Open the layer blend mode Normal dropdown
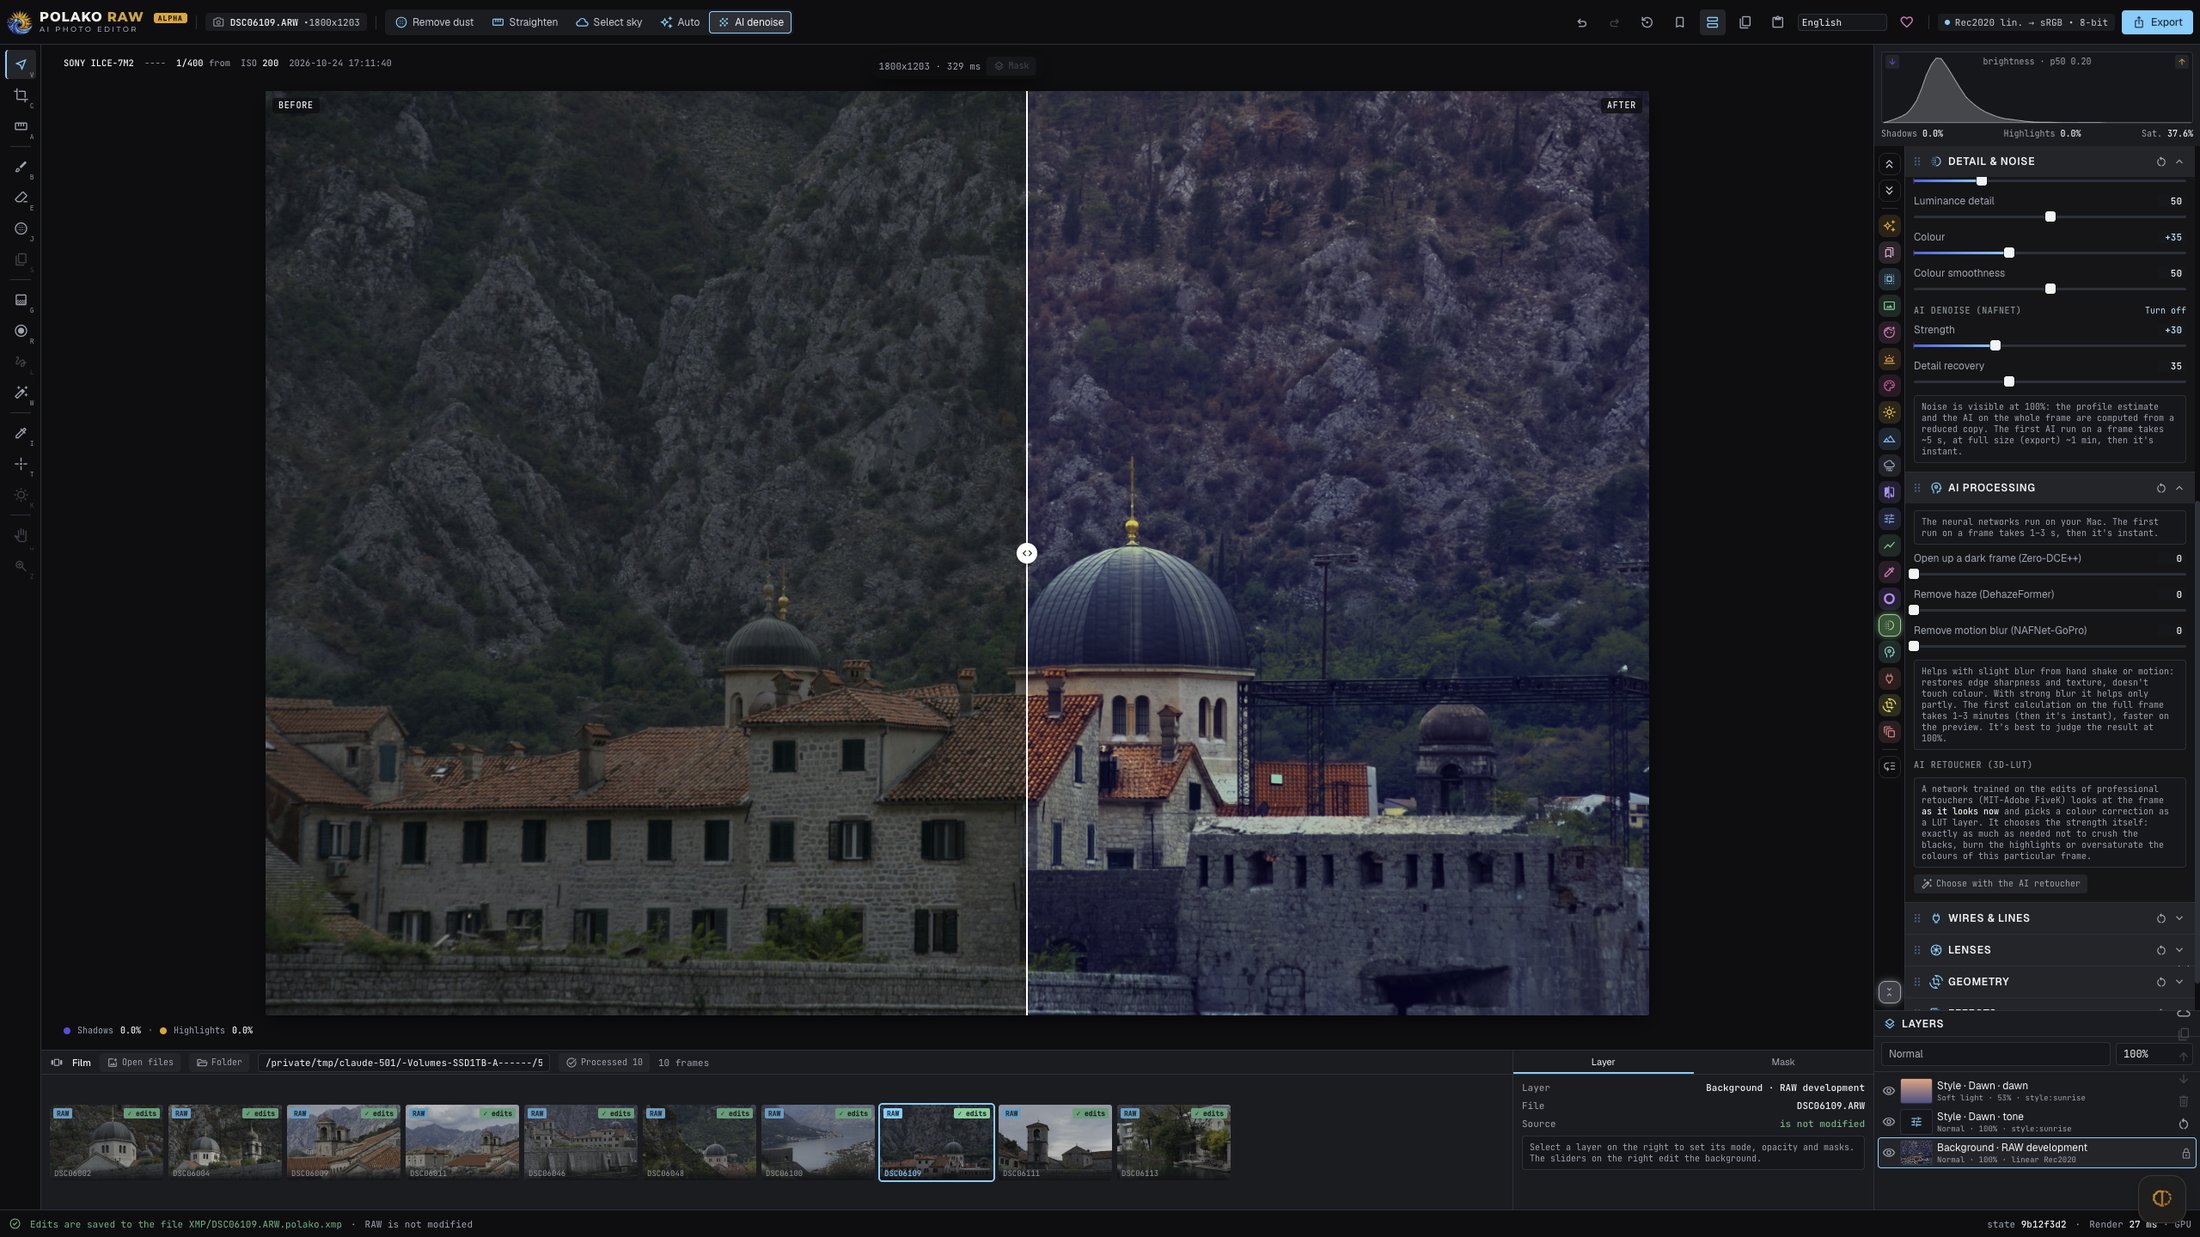2200x1237 pixels. pyautogui.click(x=1995, y=1054)
